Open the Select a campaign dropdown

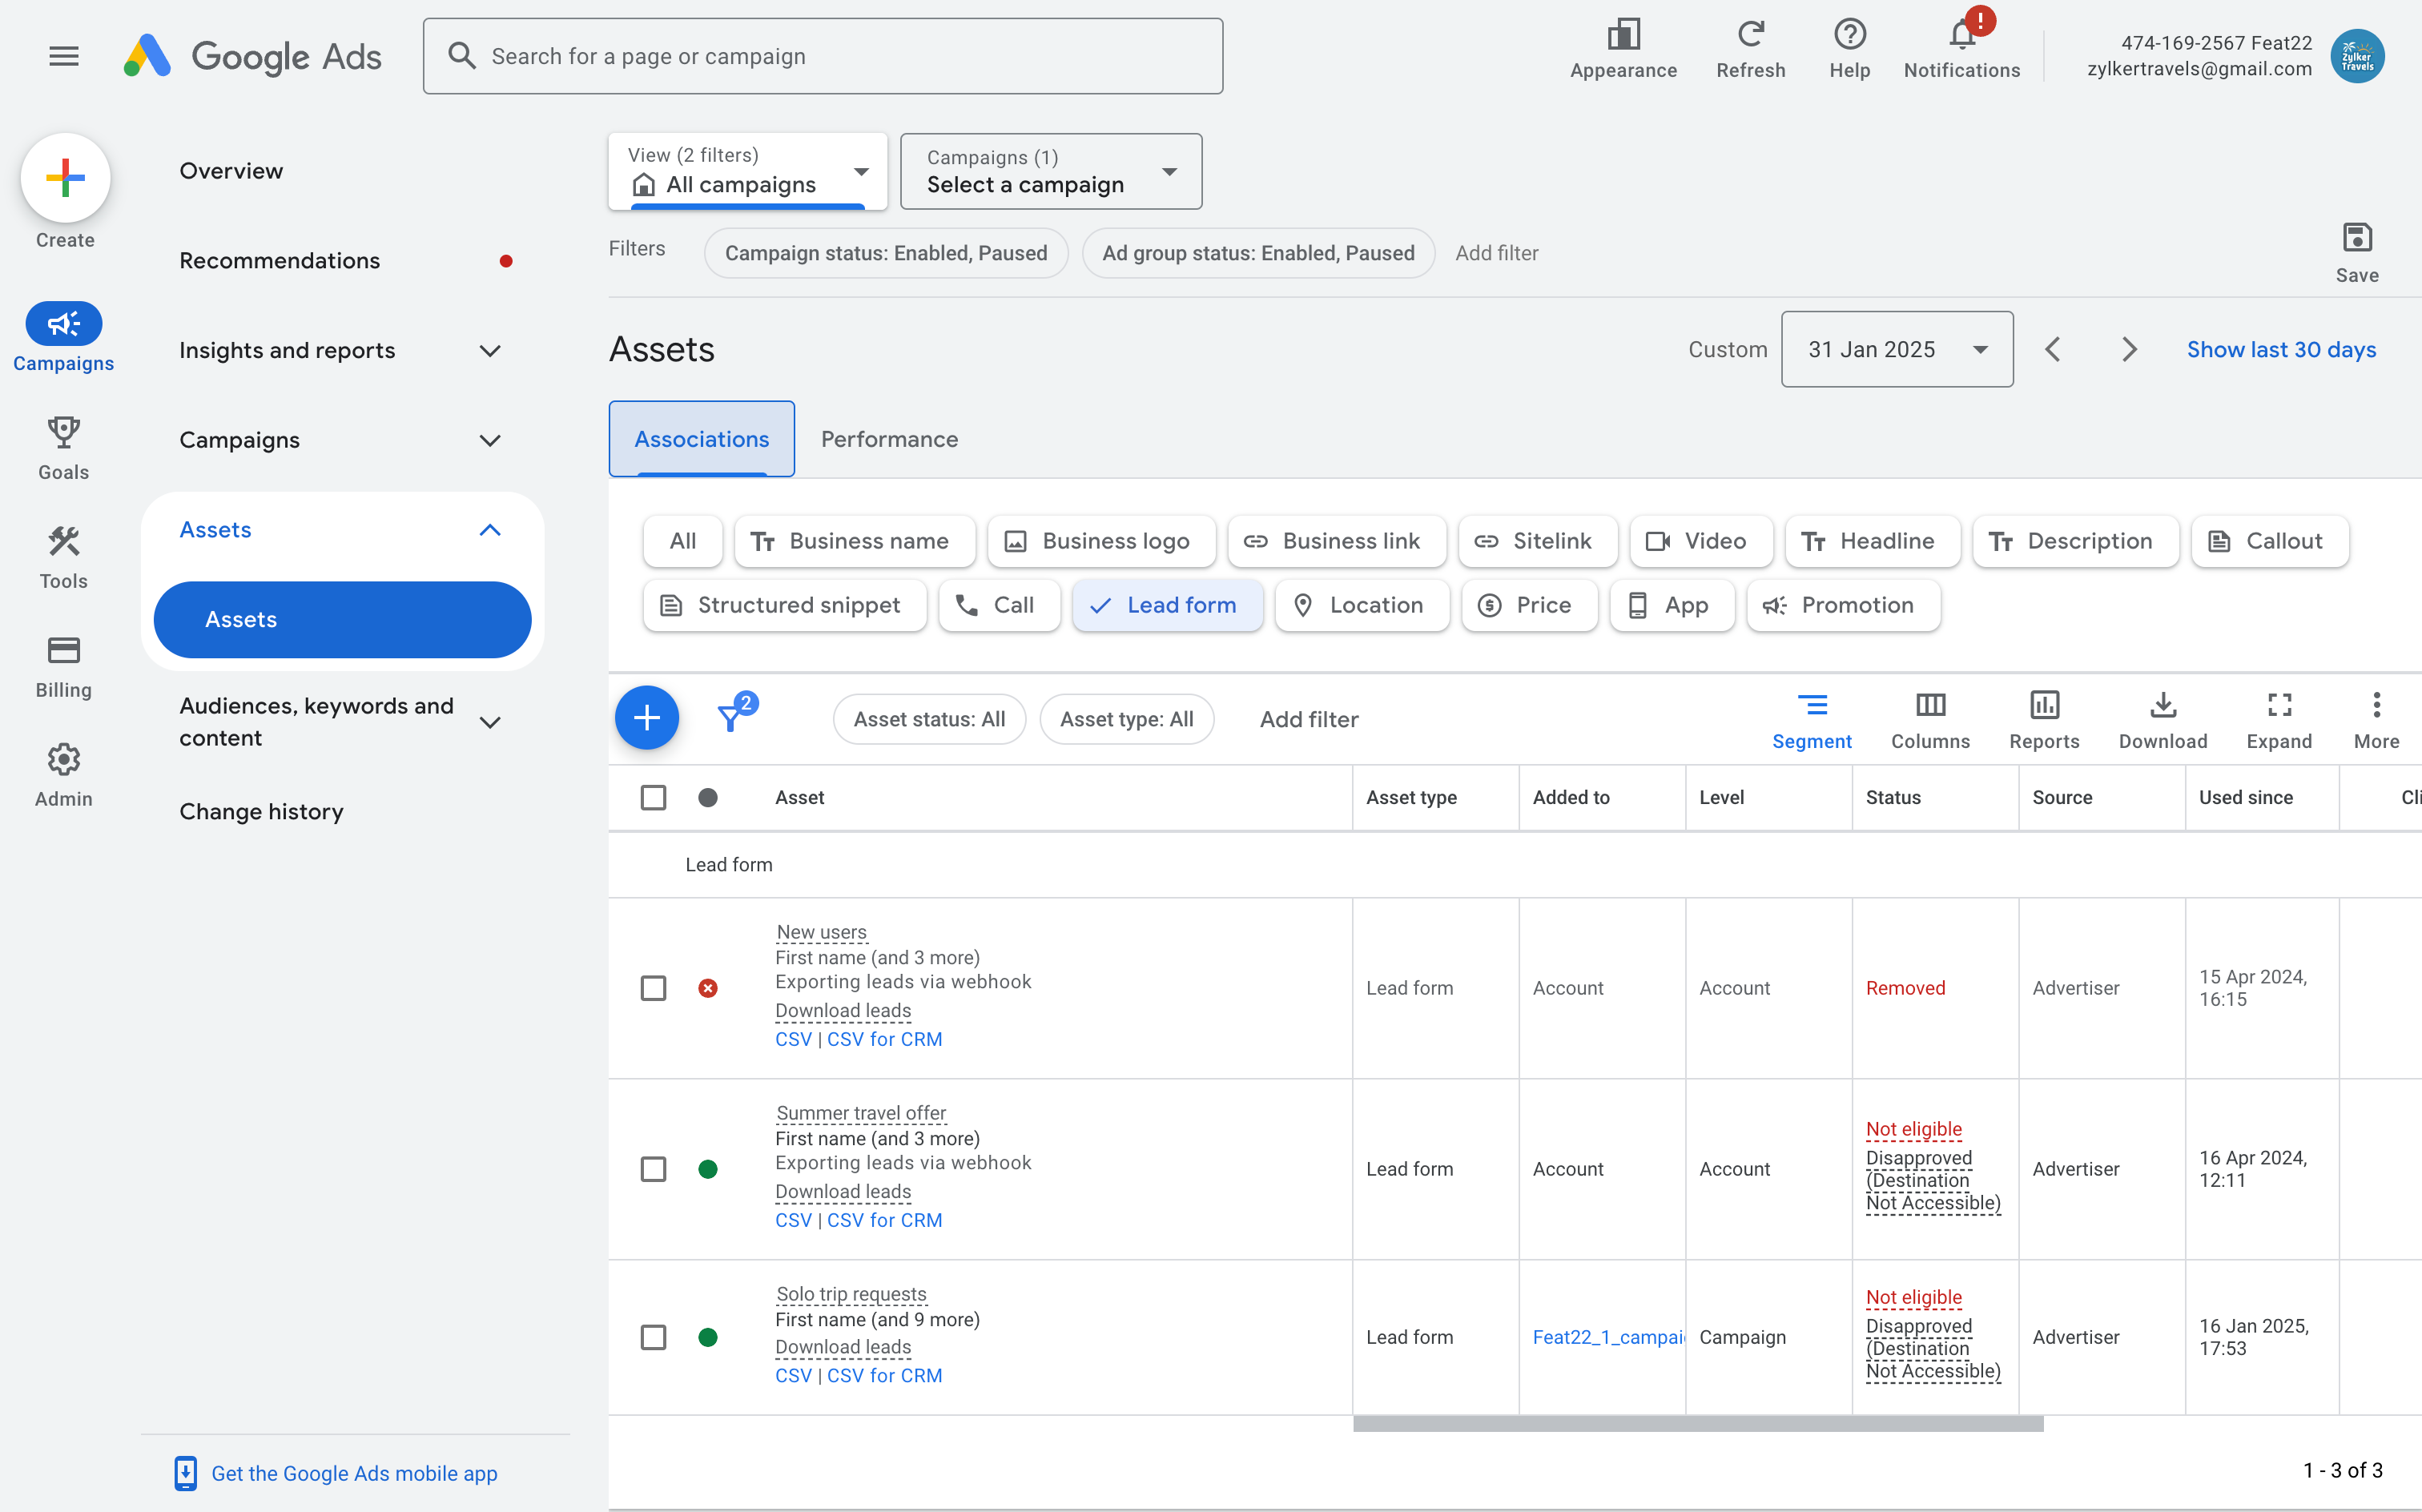point(1050,171)
